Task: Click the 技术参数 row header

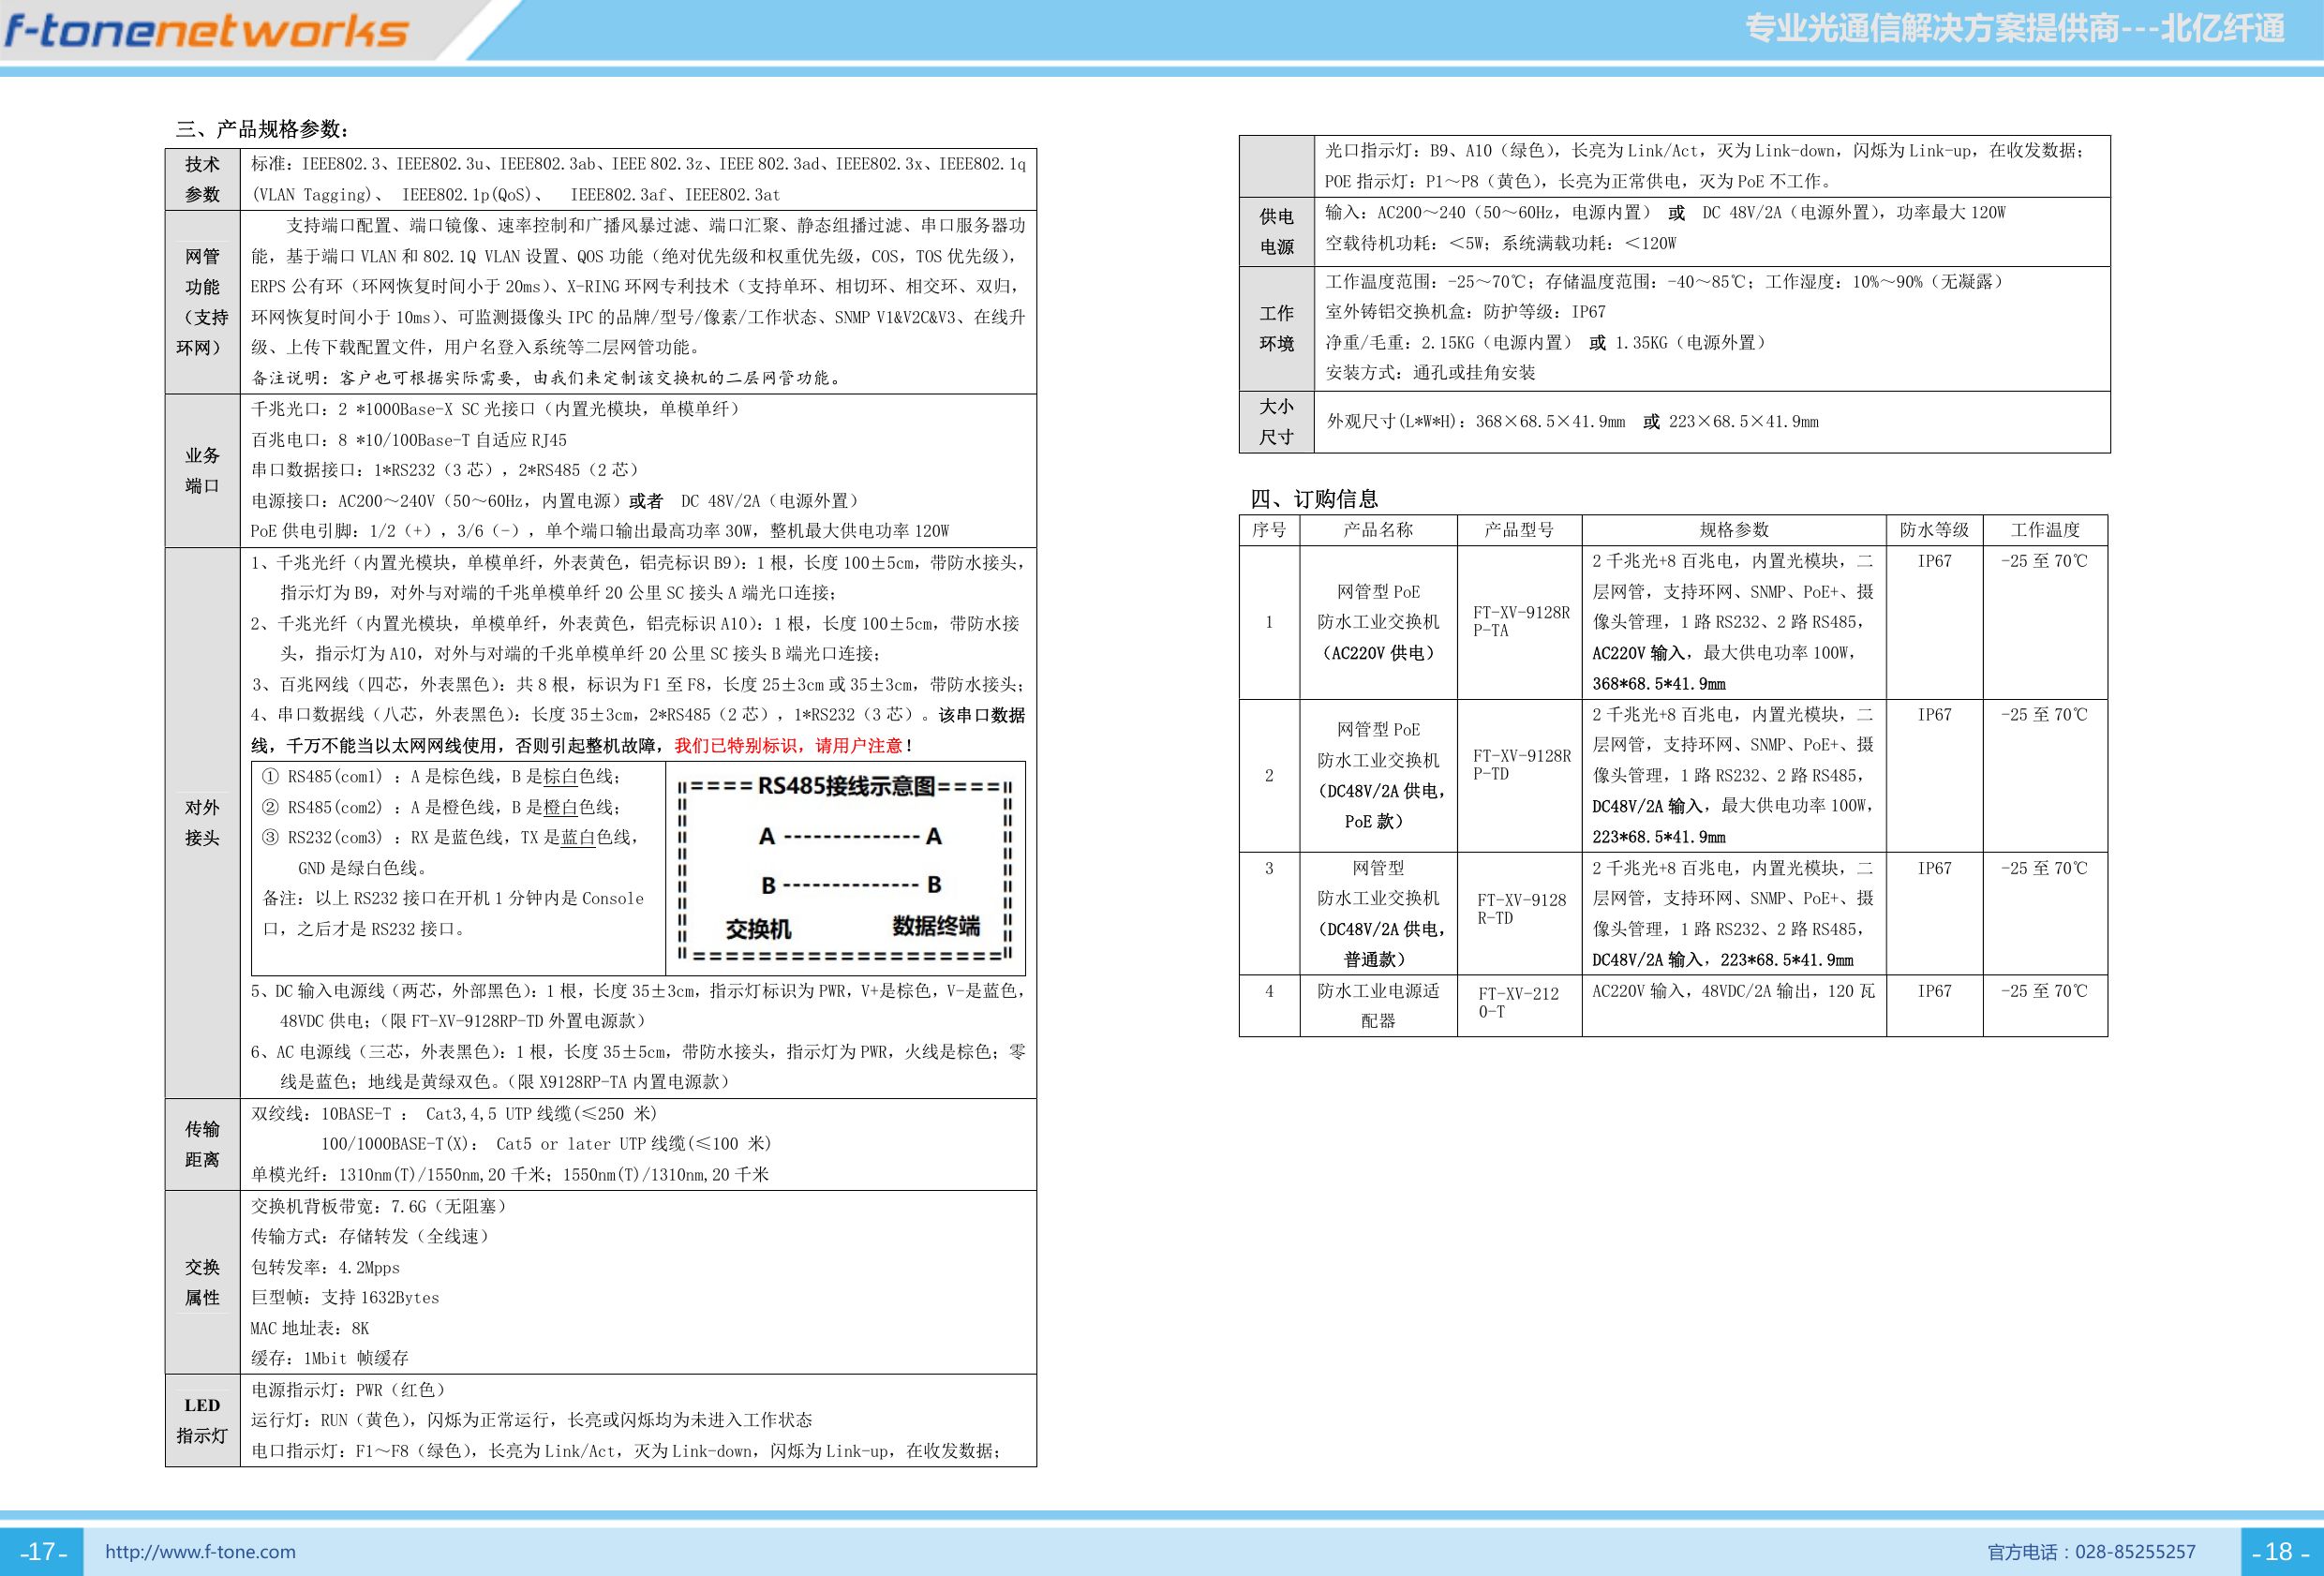Action: [203, 180]
